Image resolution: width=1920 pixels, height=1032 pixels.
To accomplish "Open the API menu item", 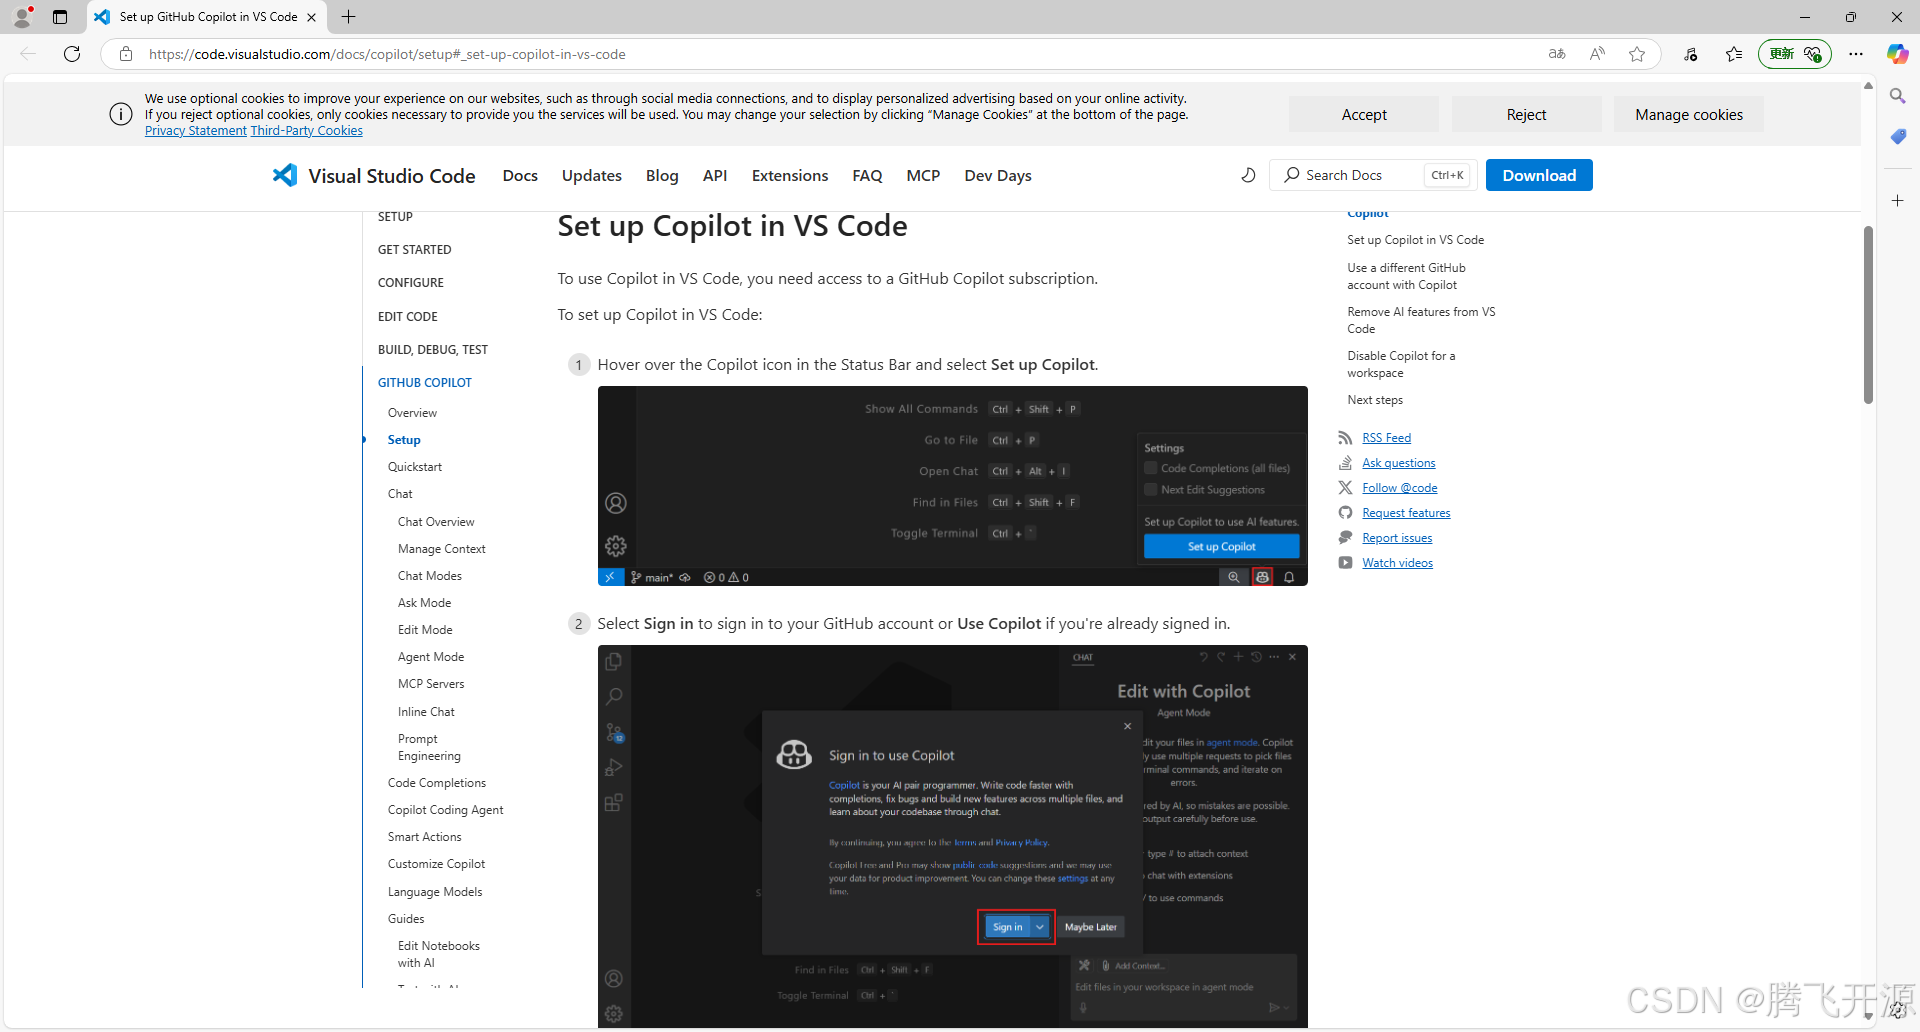I will [x=715, y=175].
